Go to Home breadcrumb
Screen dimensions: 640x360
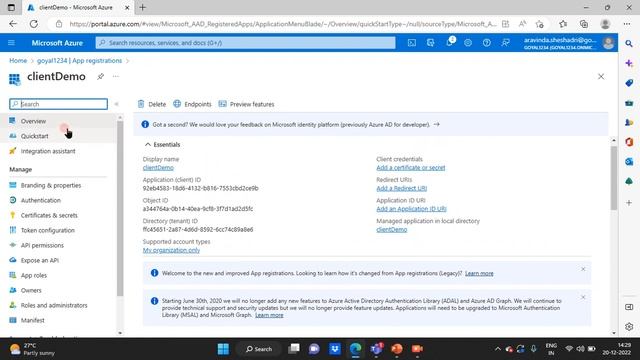click(x=18, y=60)
